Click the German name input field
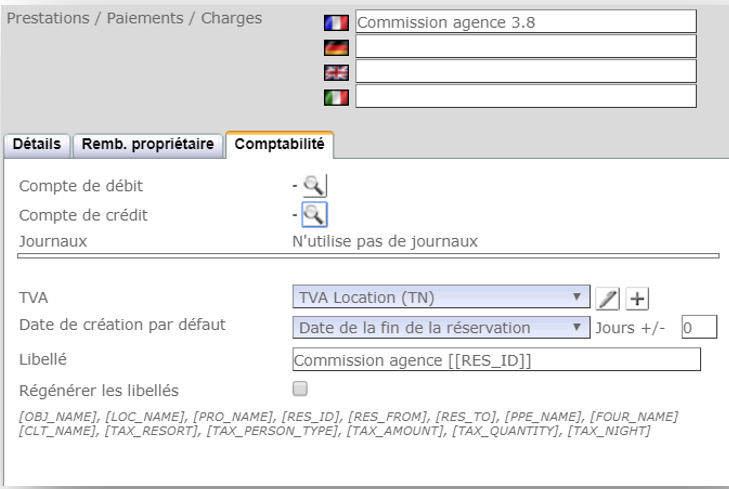Viewport: 729px width, 489px height. pos(524,47)
